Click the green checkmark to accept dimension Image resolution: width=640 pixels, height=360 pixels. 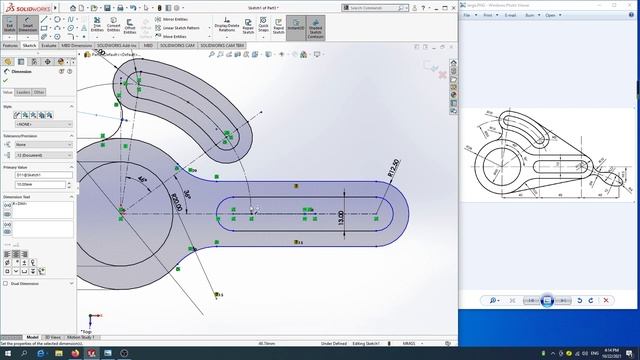click(6, 80)
